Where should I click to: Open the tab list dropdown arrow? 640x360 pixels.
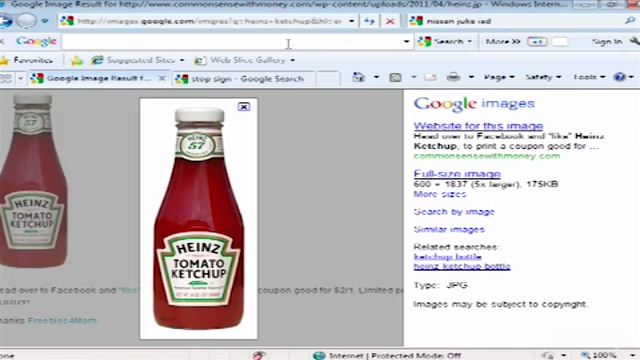[20, 78]
